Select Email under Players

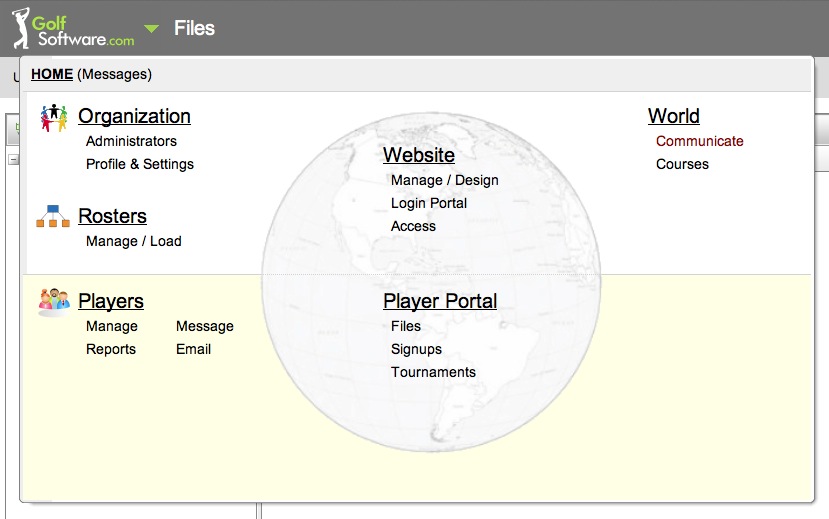click(x=193, y=349)
